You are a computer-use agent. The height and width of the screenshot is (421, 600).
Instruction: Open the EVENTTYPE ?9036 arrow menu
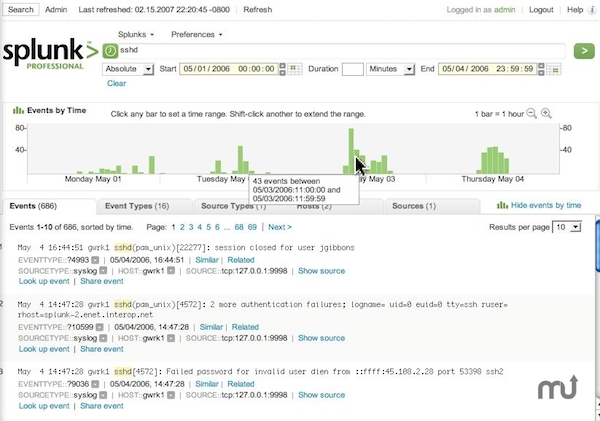coord(95,384)
